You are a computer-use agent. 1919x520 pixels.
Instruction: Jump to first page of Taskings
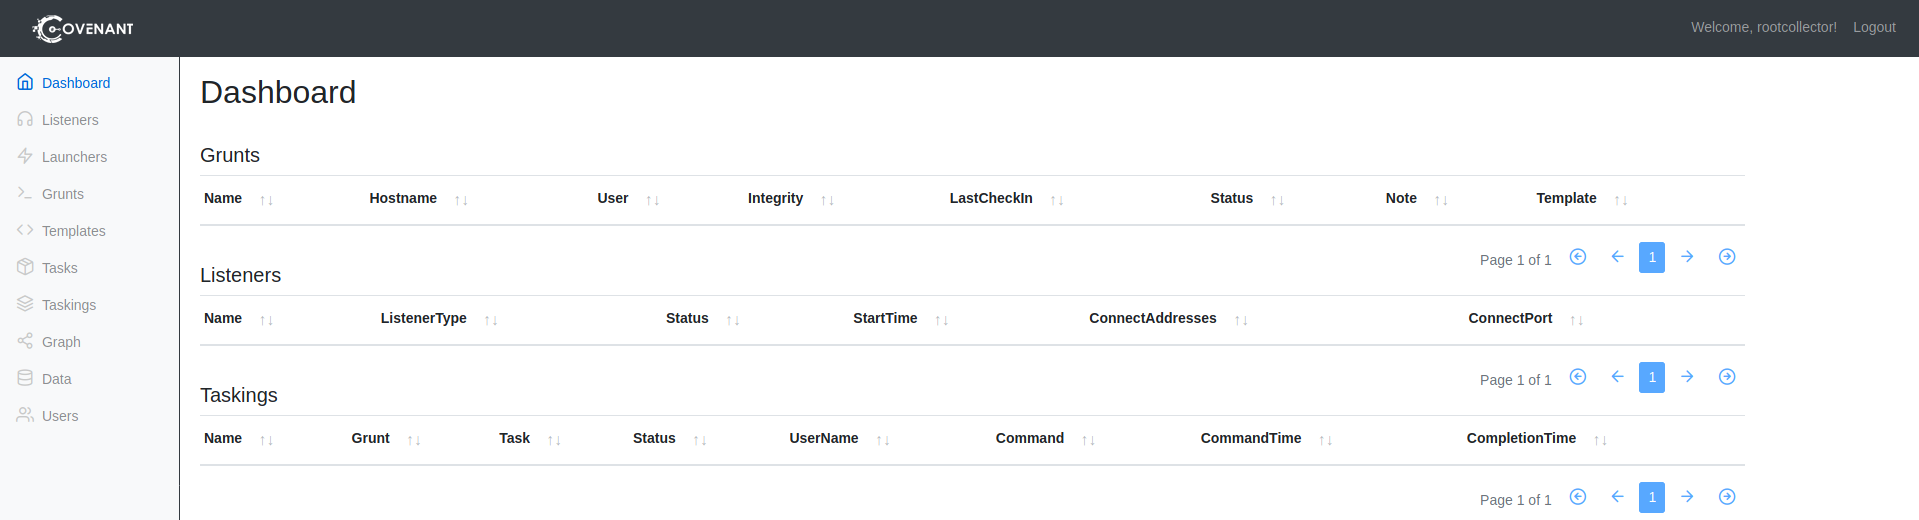pyautogui.click(x=1578, y=497)
